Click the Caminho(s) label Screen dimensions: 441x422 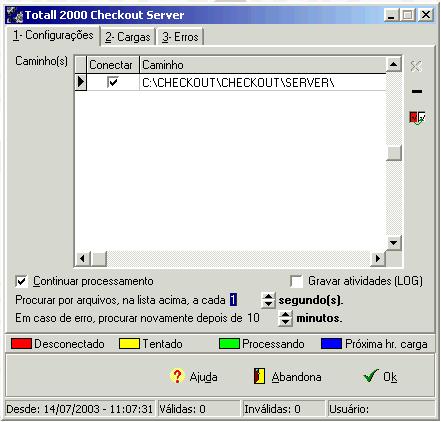coord(42,61)
